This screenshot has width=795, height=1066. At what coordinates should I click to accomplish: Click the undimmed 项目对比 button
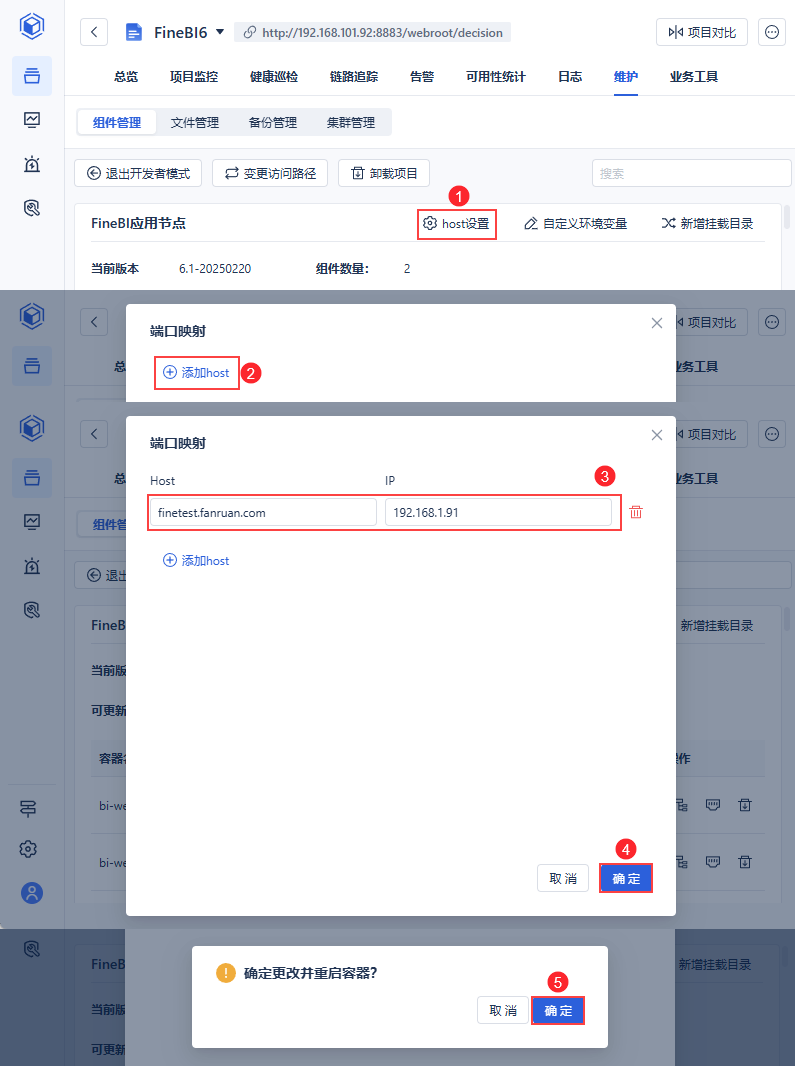pyautogui.click(x=702, y=32)
